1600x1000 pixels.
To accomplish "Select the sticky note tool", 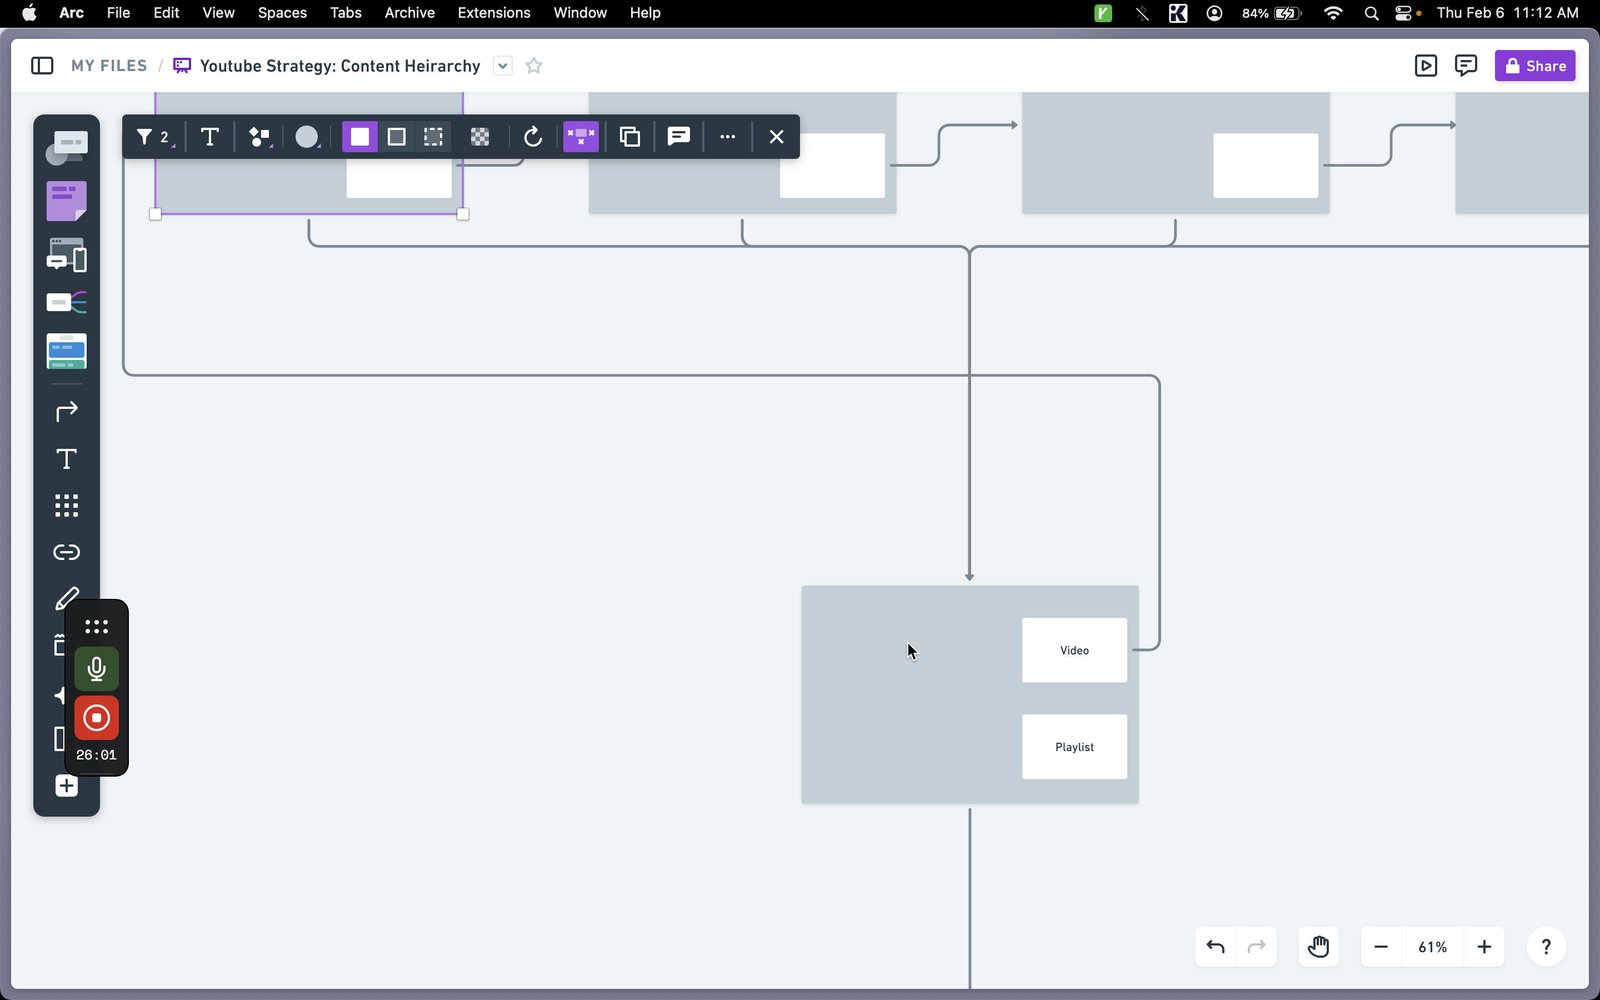I will pos(67,201).
